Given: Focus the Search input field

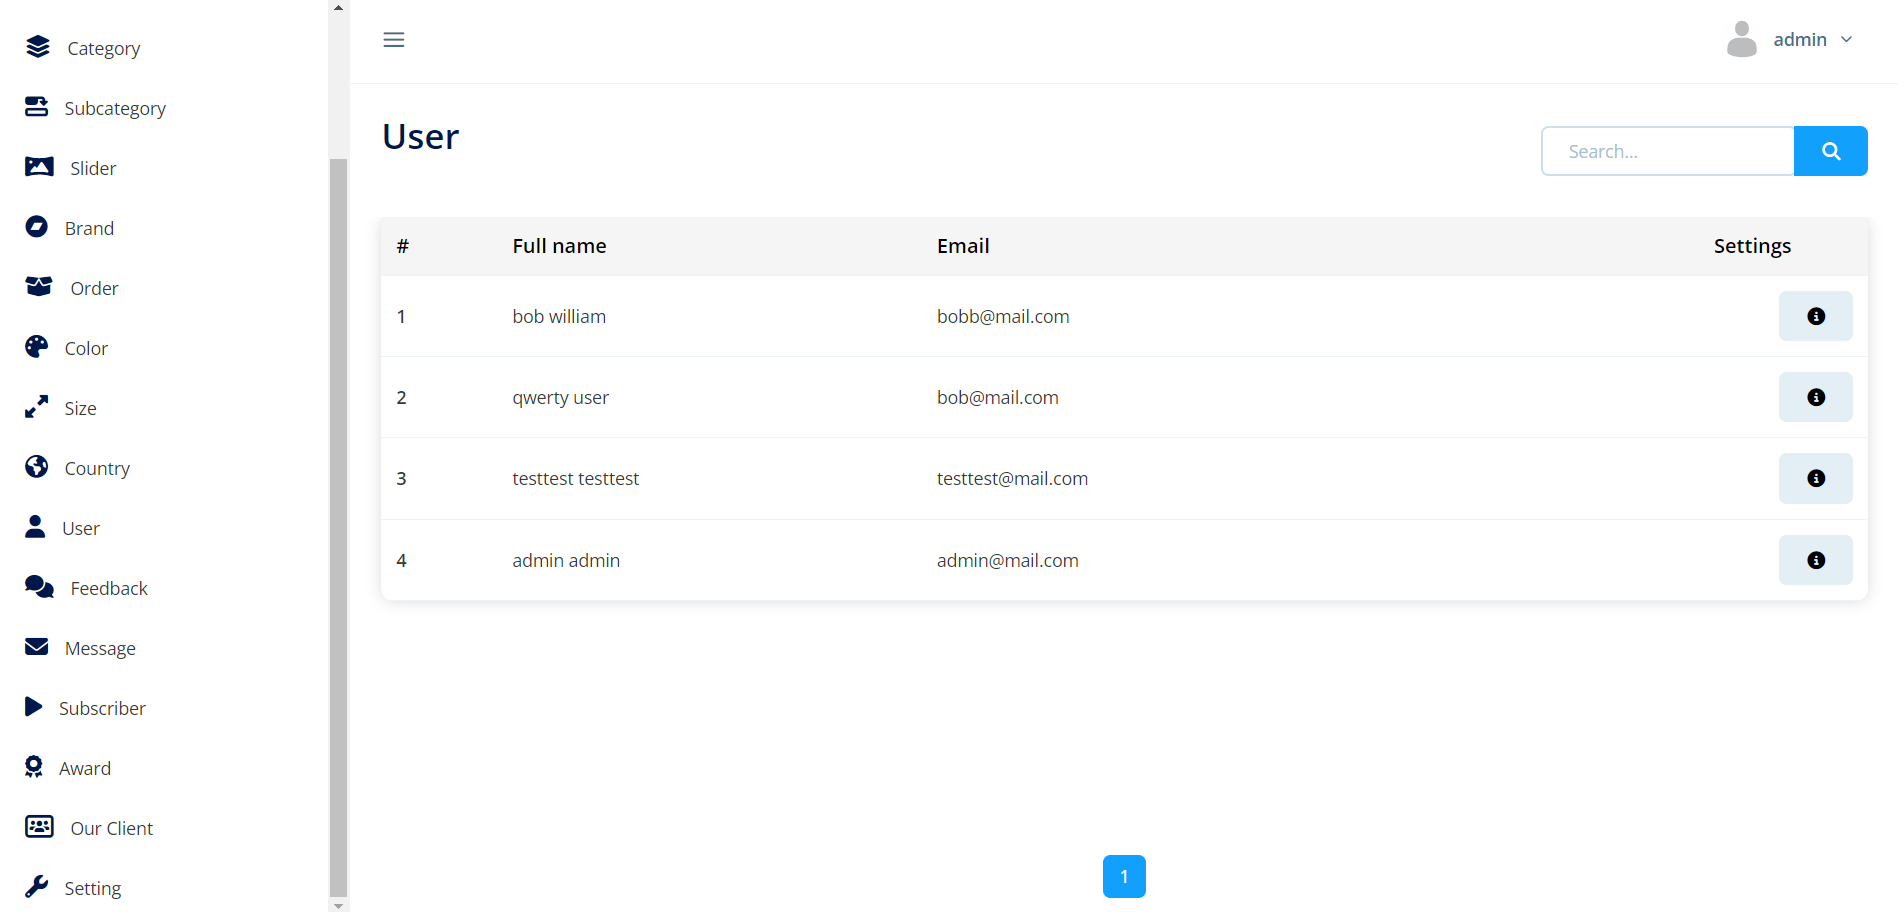Looking at the screenshot, I should pyautogui.click(x=1667, y=151).
